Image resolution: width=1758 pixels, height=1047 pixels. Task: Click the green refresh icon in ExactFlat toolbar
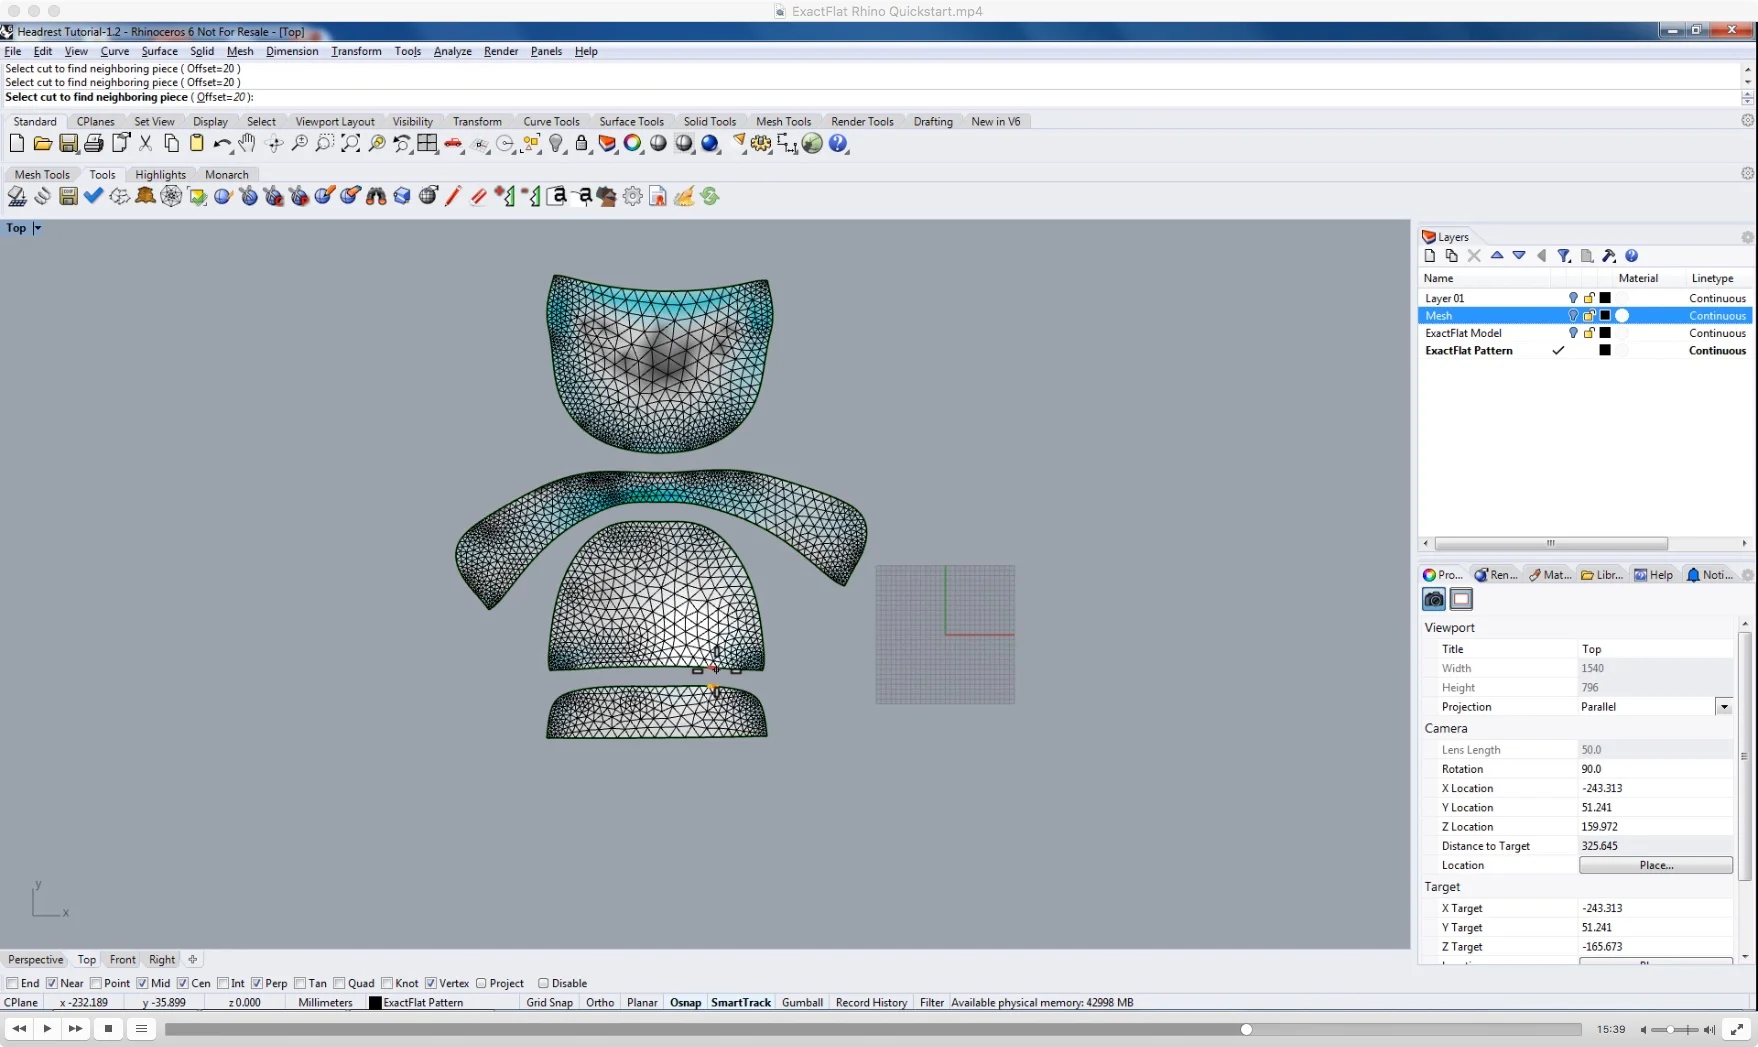[x=710, y=196]
